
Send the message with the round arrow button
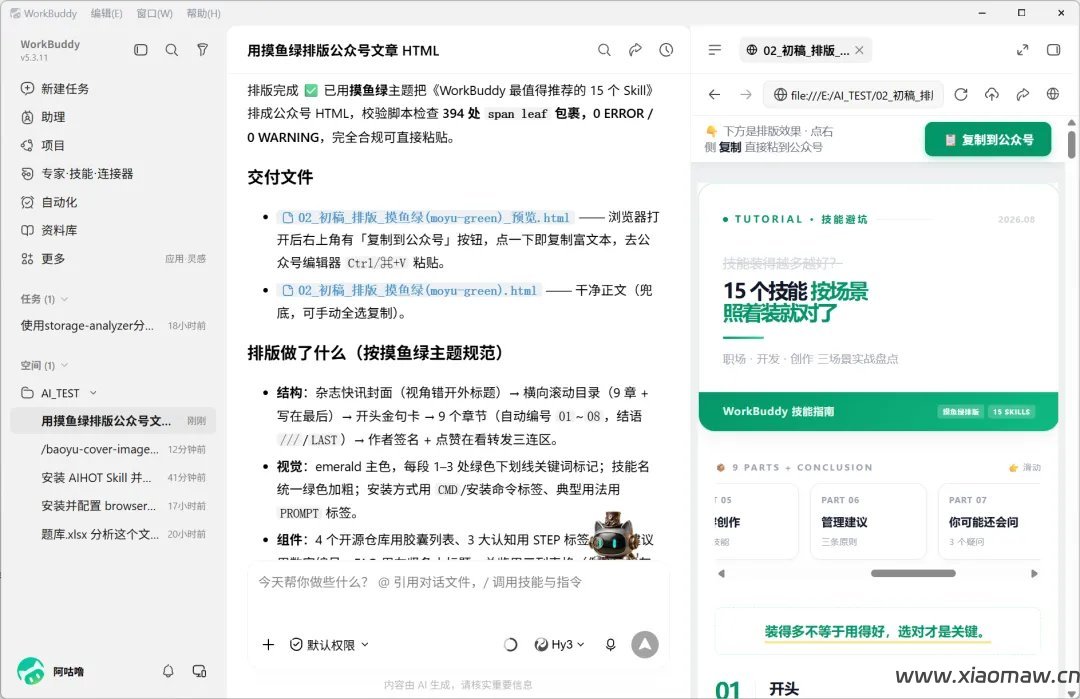click(645, 645)
